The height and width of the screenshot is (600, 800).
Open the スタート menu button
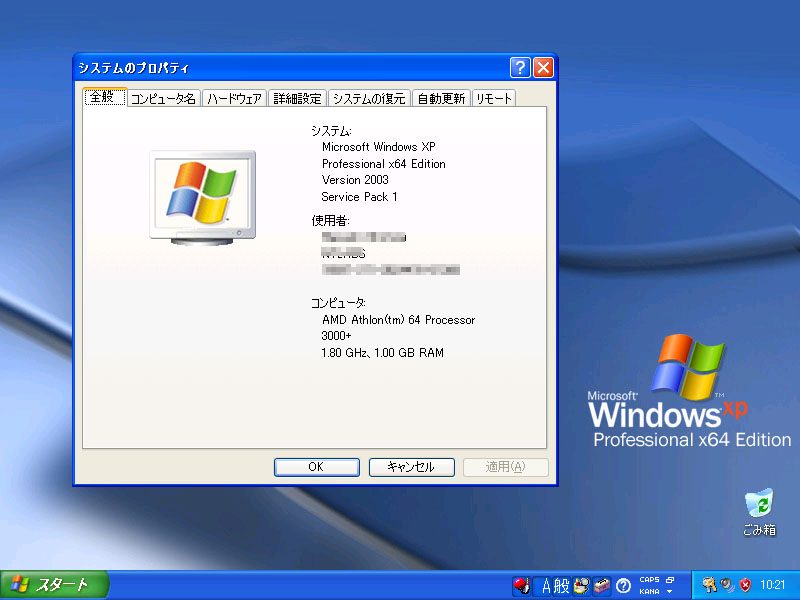pyautogui.click(x=54, y=585)
